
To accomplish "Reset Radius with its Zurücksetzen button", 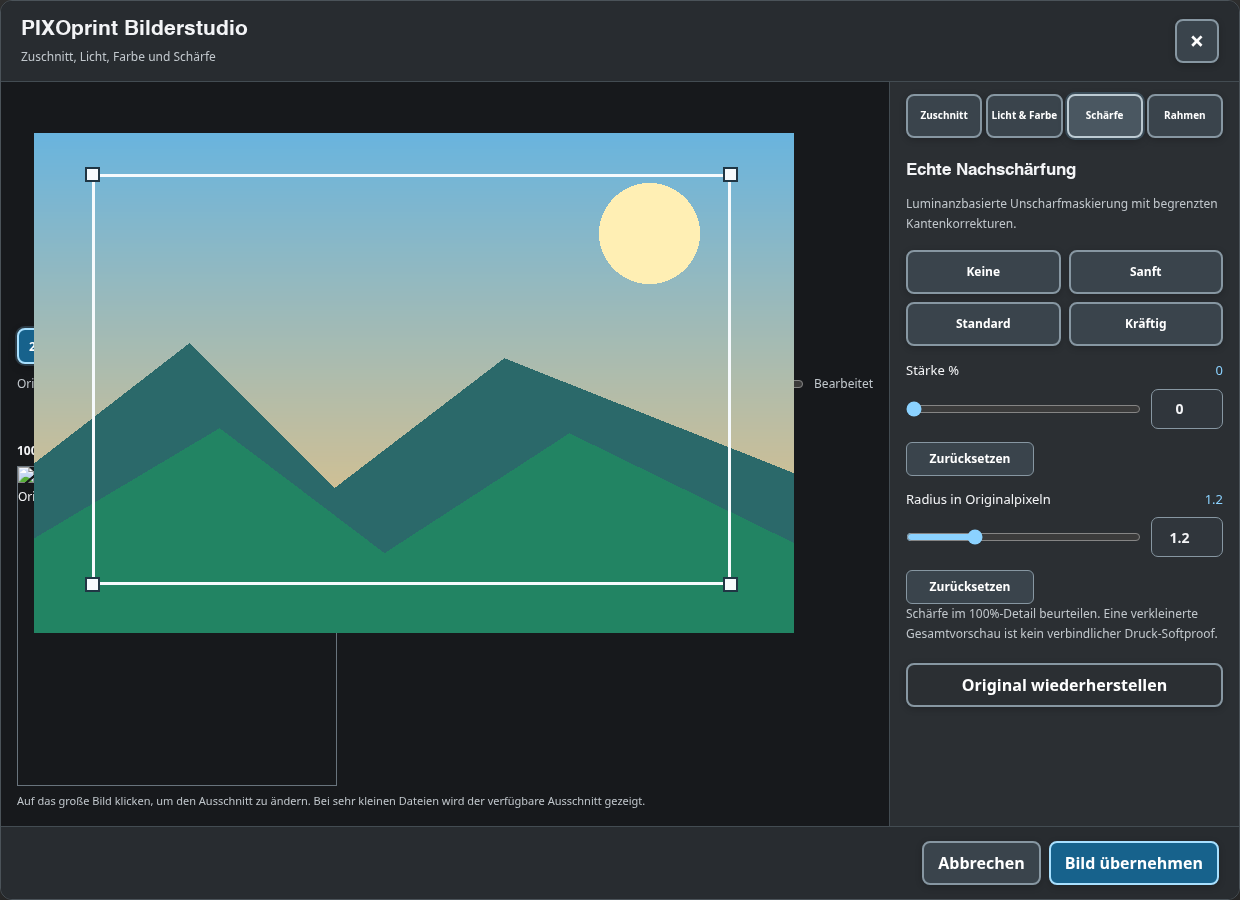I will pos(969,587).
